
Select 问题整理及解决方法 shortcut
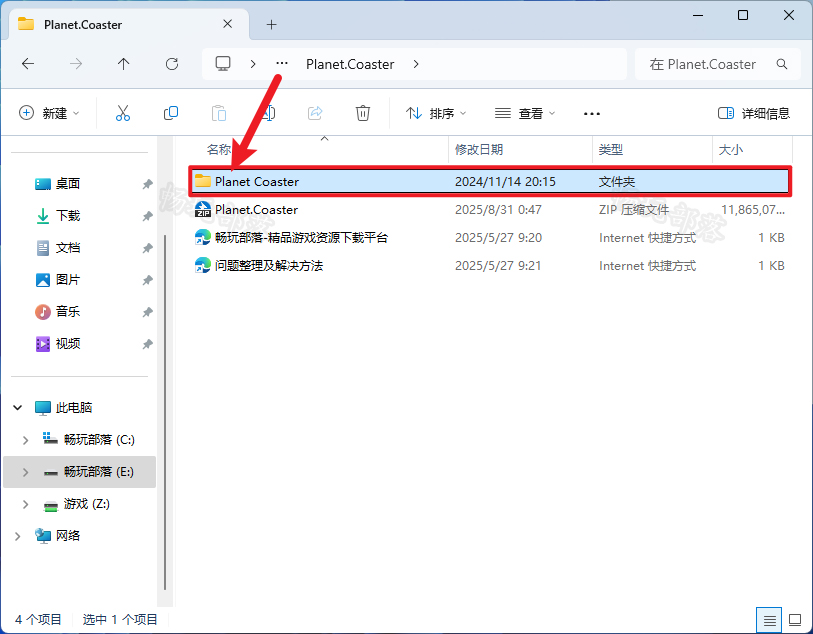[x=269, y=266]
